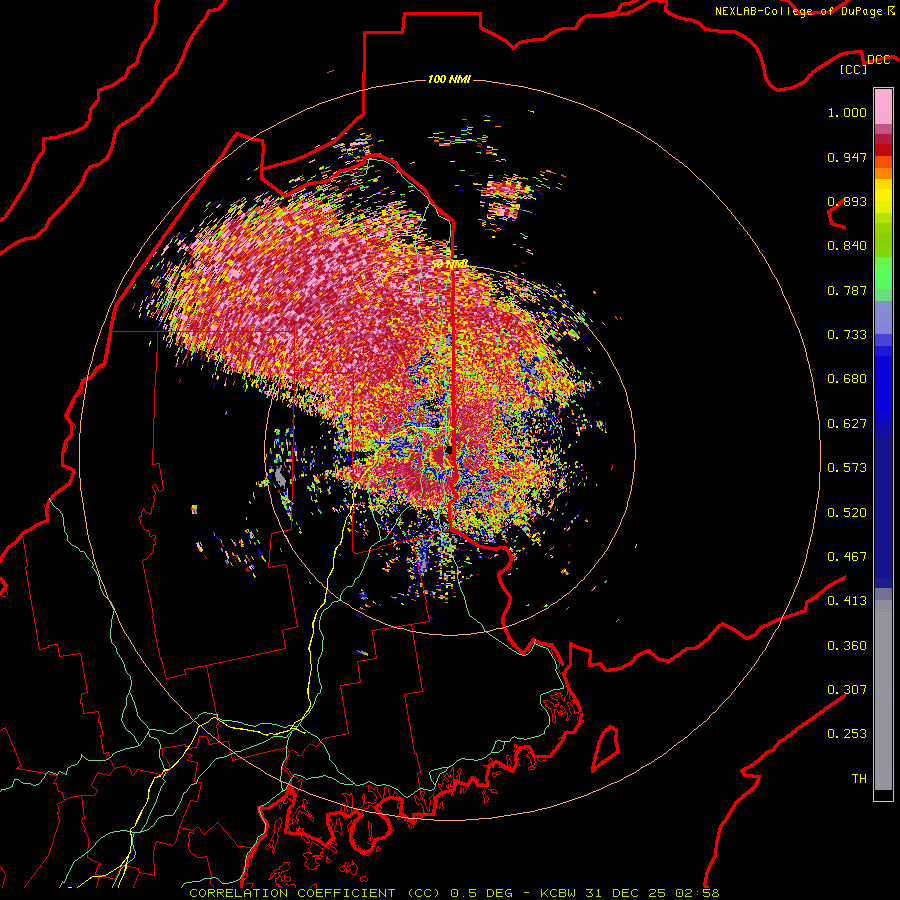Click the 100 NMI range ring label

pos(449,79)
